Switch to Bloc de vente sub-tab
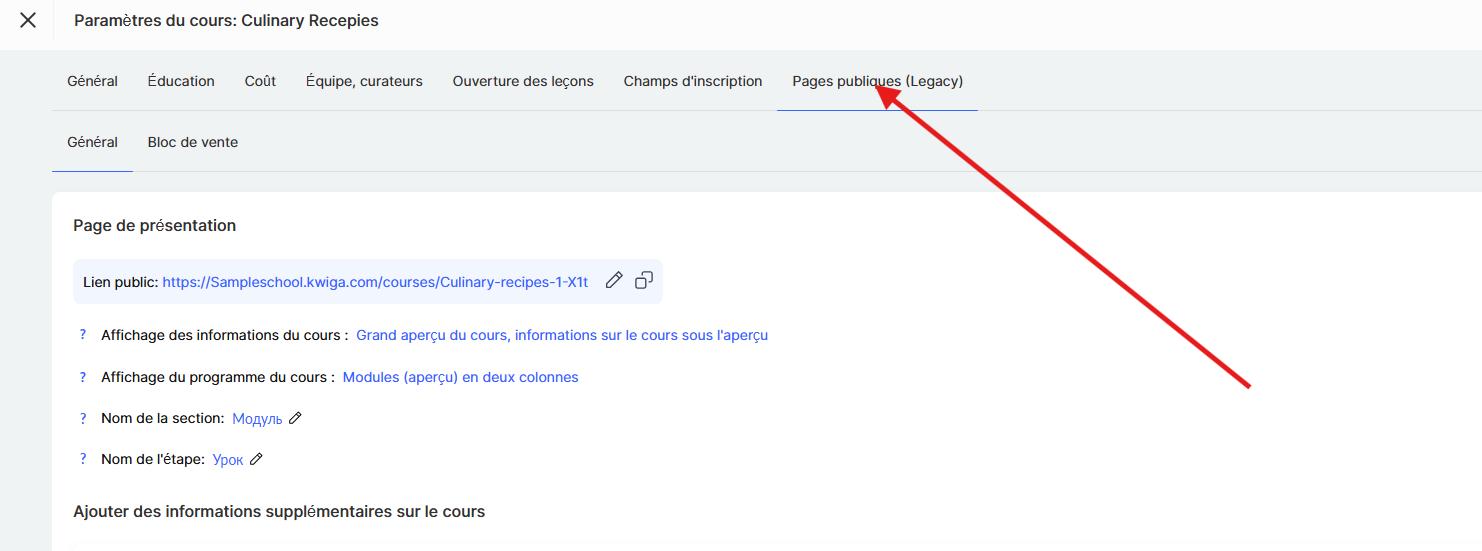This screenshot has height=551, width=1482. (x=193, y=143)
